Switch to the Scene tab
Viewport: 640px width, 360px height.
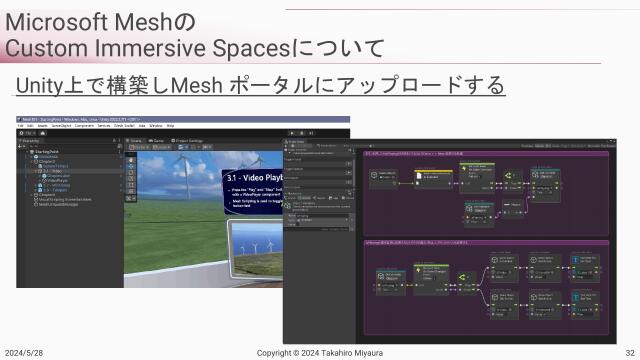[x=133, y=140]
